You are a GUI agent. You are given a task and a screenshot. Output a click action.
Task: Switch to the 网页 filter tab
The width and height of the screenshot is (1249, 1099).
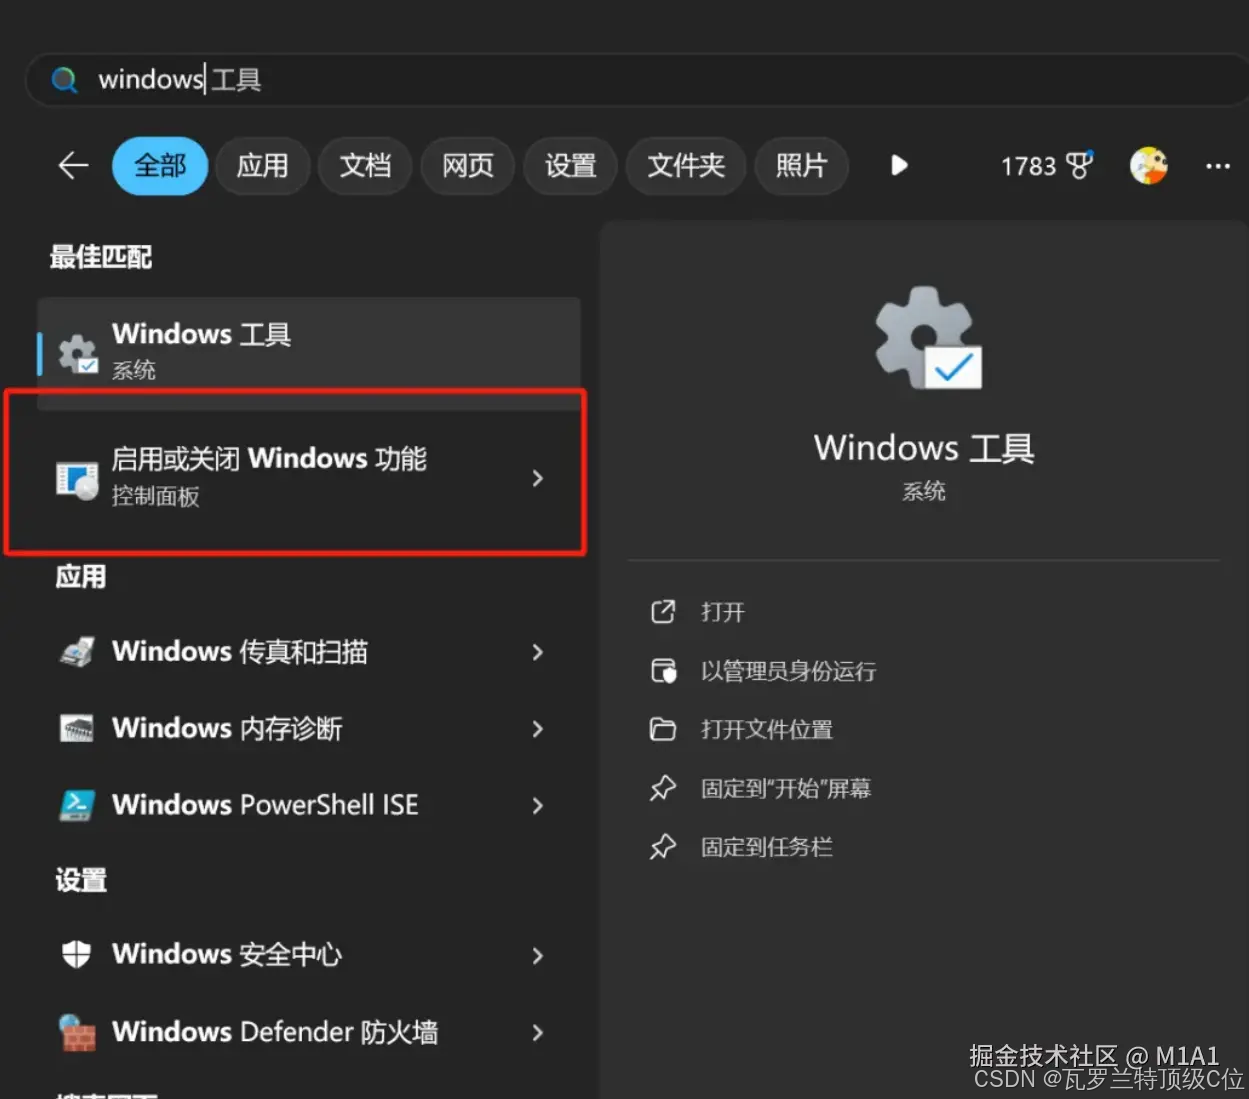(468, 165)
